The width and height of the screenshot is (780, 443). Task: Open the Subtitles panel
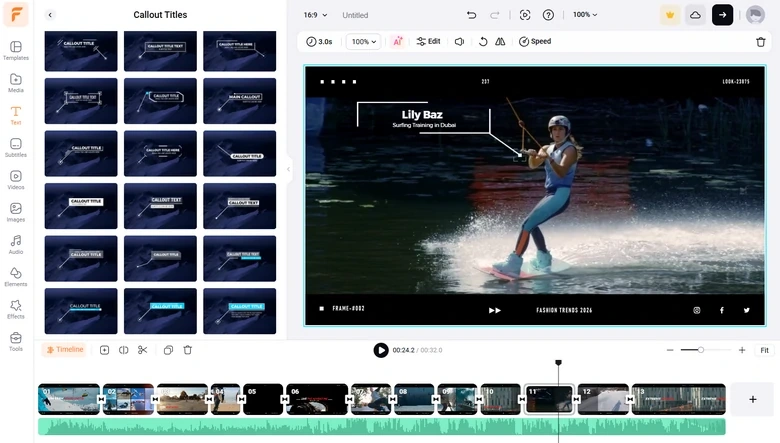click(x=16, y=147)
